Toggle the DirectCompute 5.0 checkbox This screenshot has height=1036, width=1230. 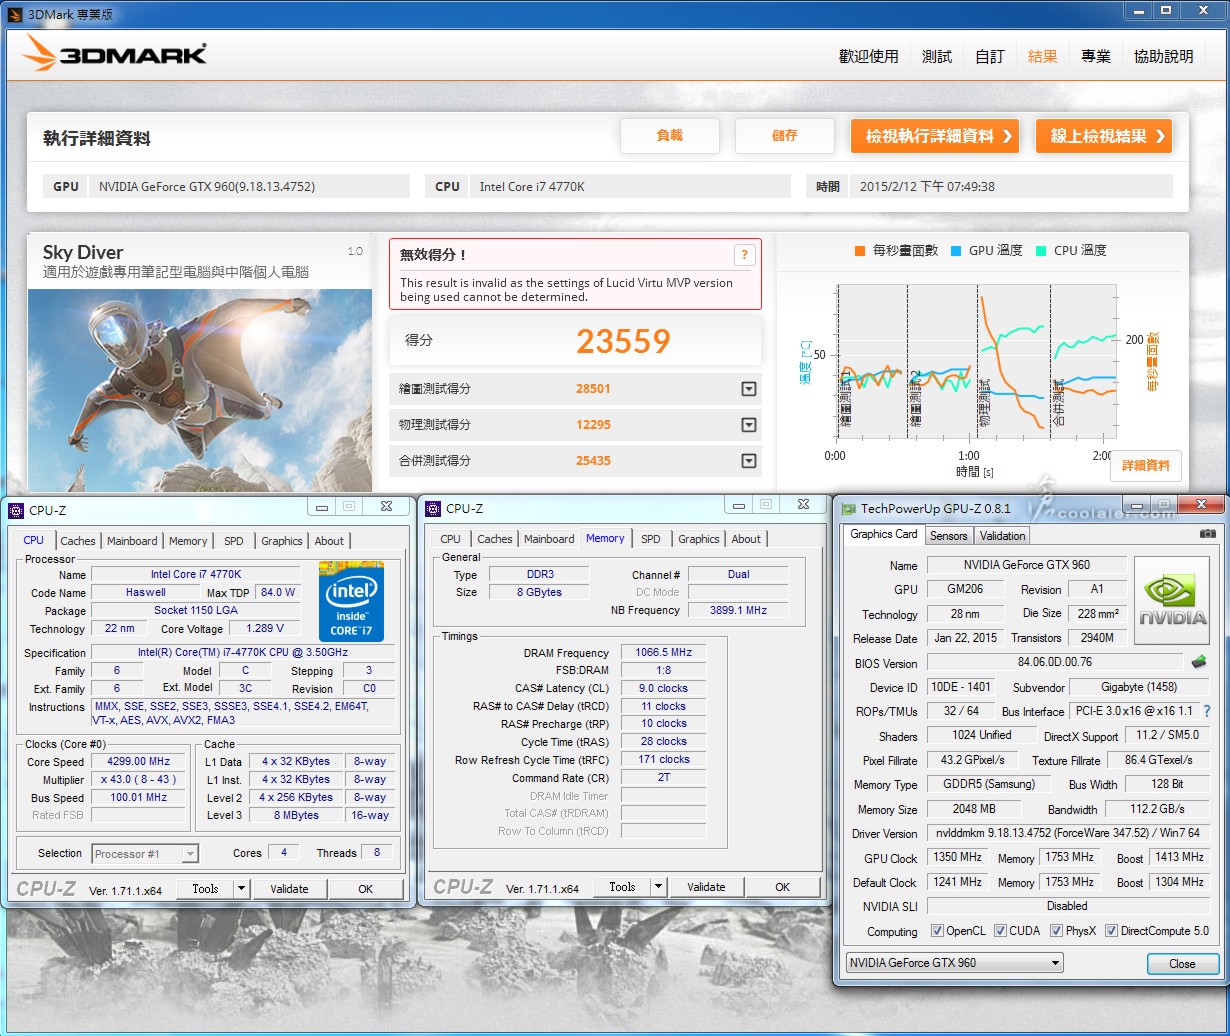click(x=1112, y=931)
